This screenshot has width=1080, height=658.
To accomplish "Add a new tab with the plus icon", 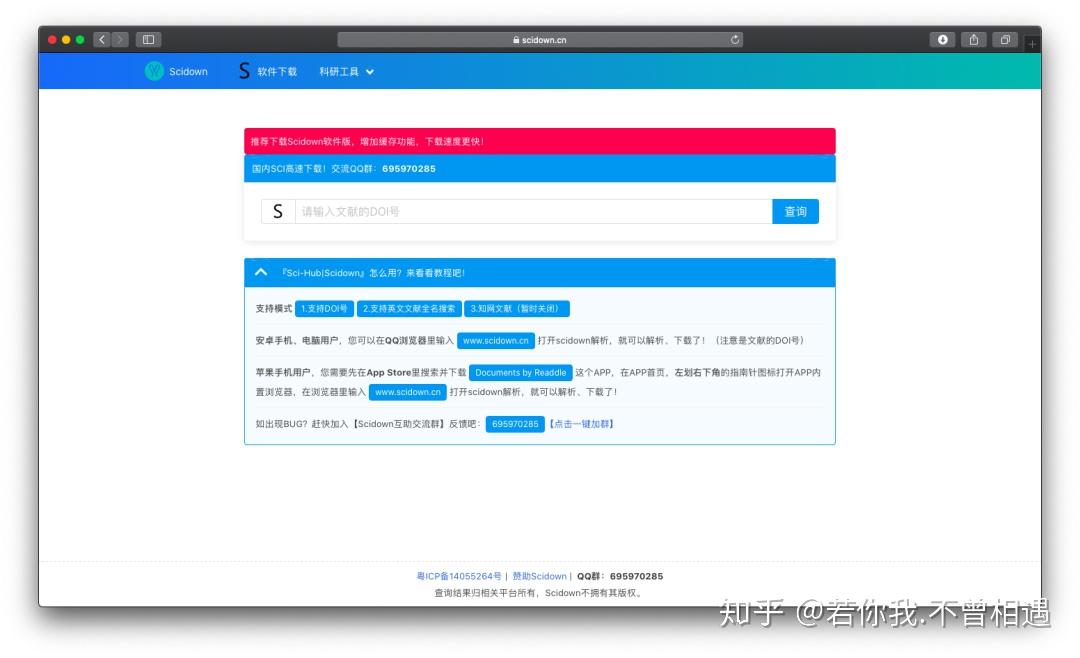I will pos(1032,44).
